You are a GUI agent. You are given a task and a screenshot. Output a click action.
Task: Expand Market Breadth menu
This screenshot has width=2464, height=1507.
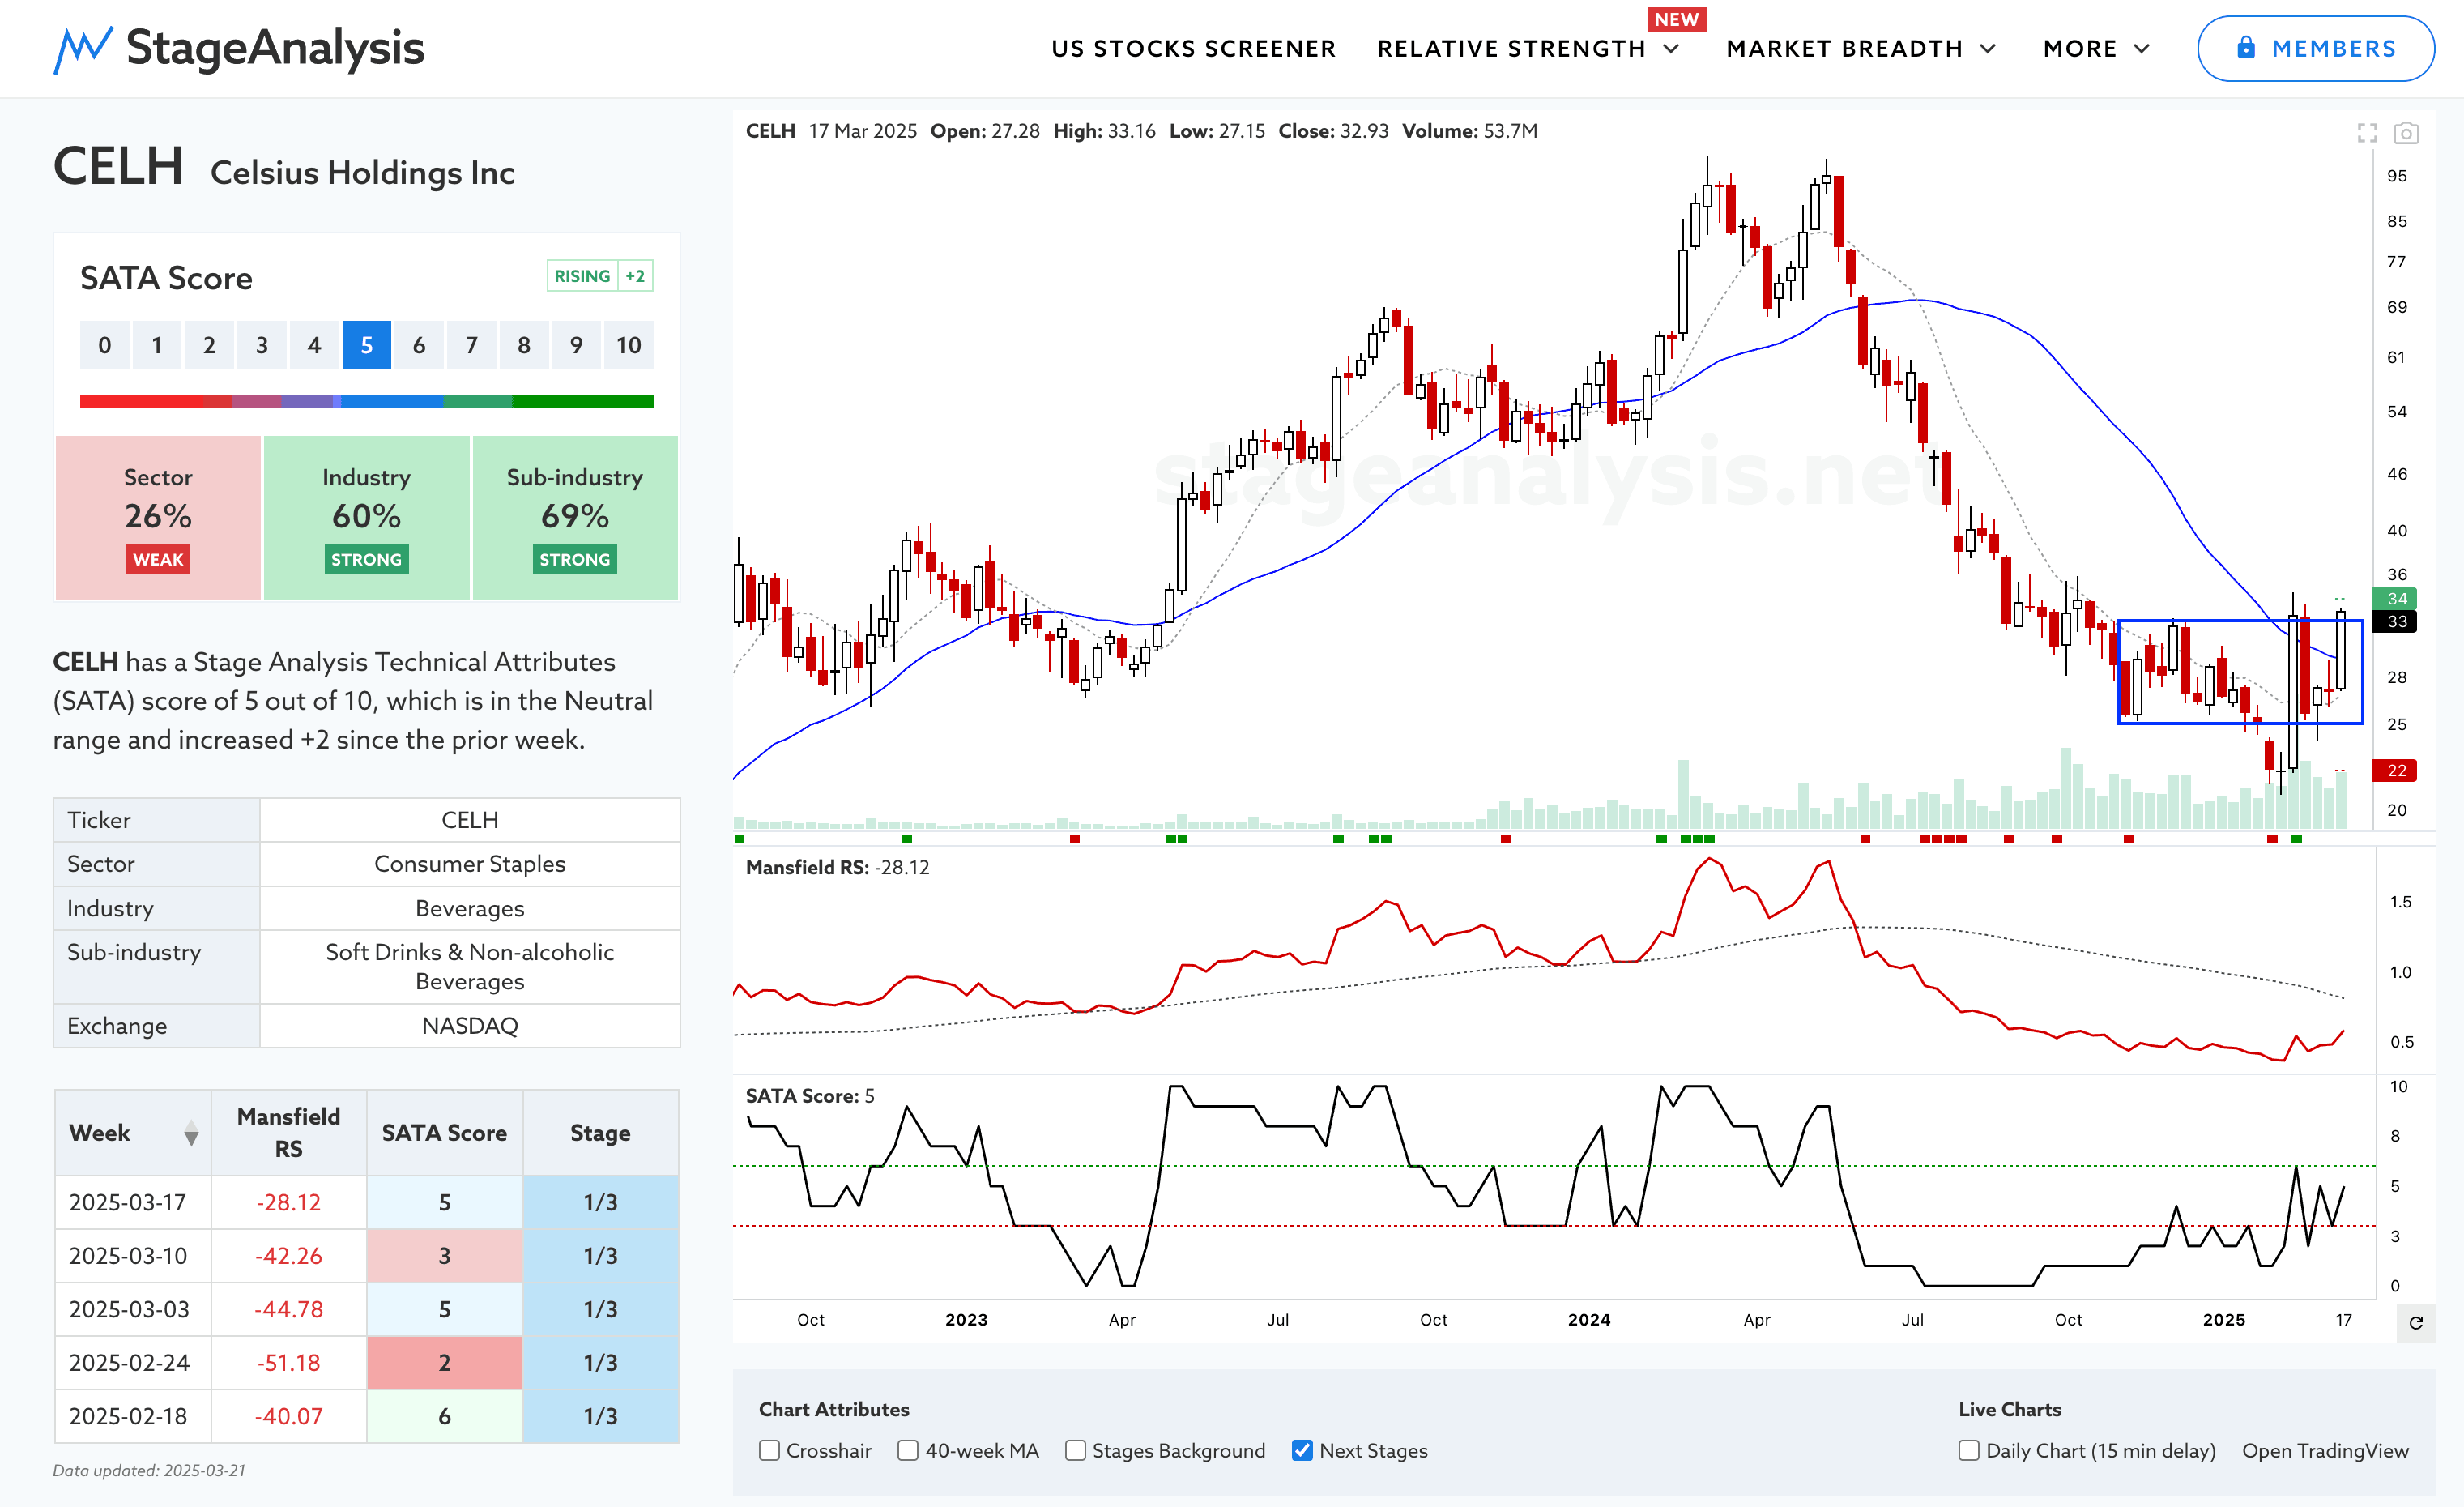(1861, 48)
